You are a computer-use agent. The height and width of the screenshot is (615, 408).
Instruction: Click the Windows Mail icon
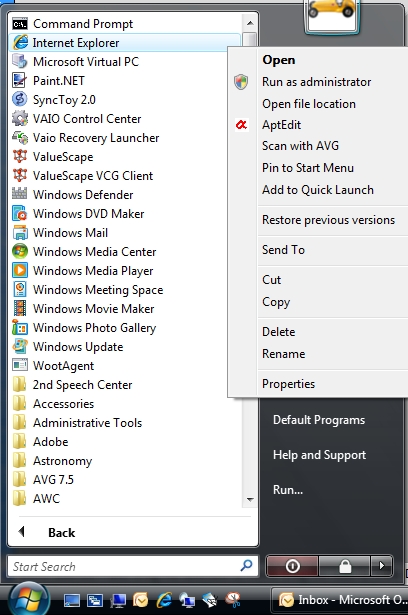point(20,232)
